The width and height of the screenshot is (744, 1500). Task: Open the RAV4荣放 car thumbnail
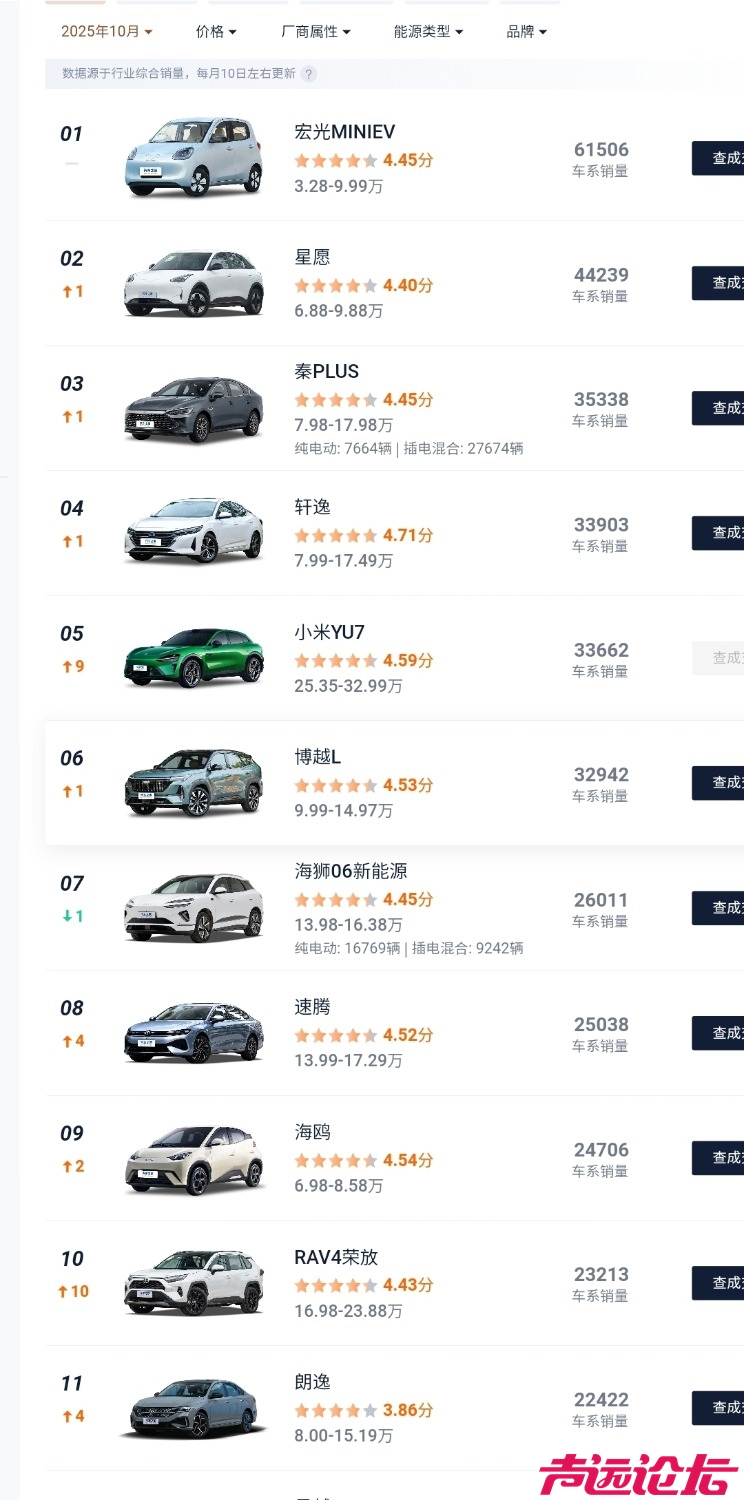click(x=194, y=1283)
